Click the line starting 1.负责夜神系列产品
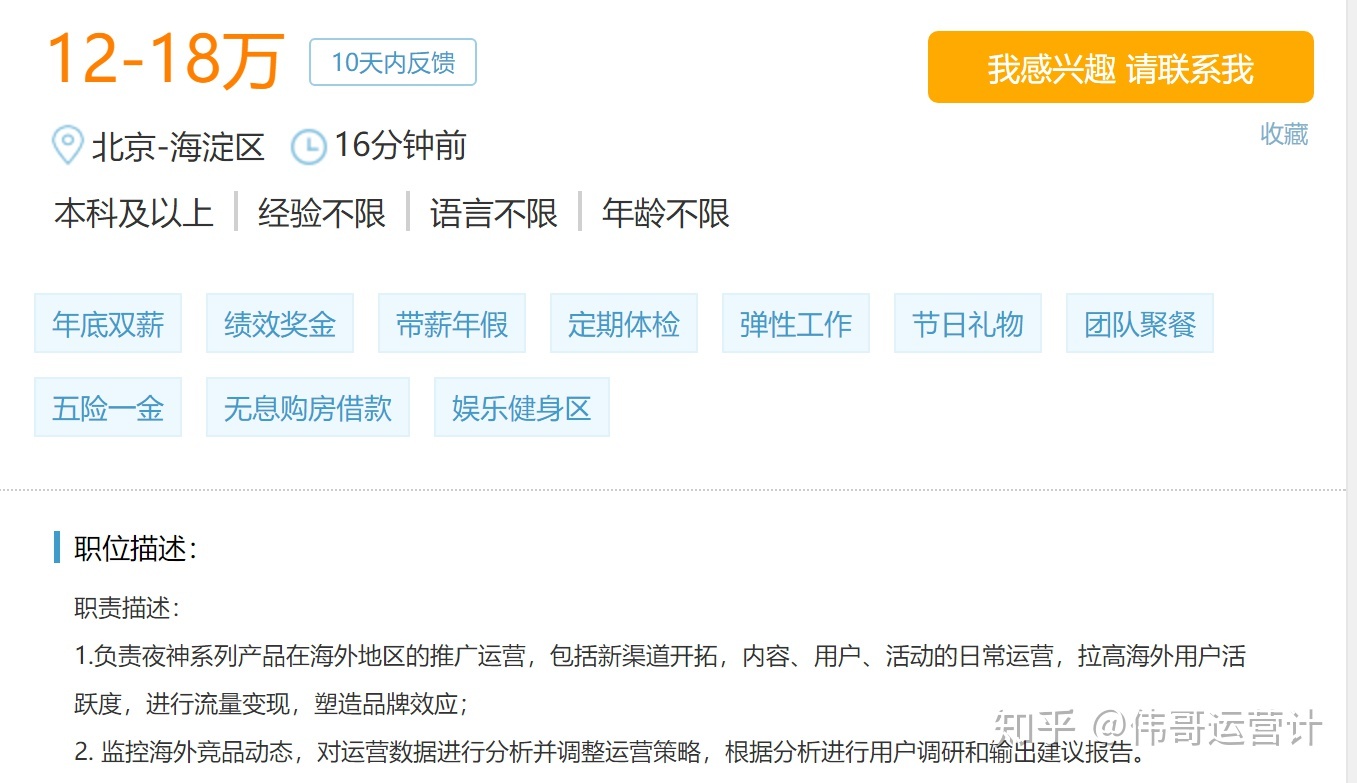 click(660, 656)
